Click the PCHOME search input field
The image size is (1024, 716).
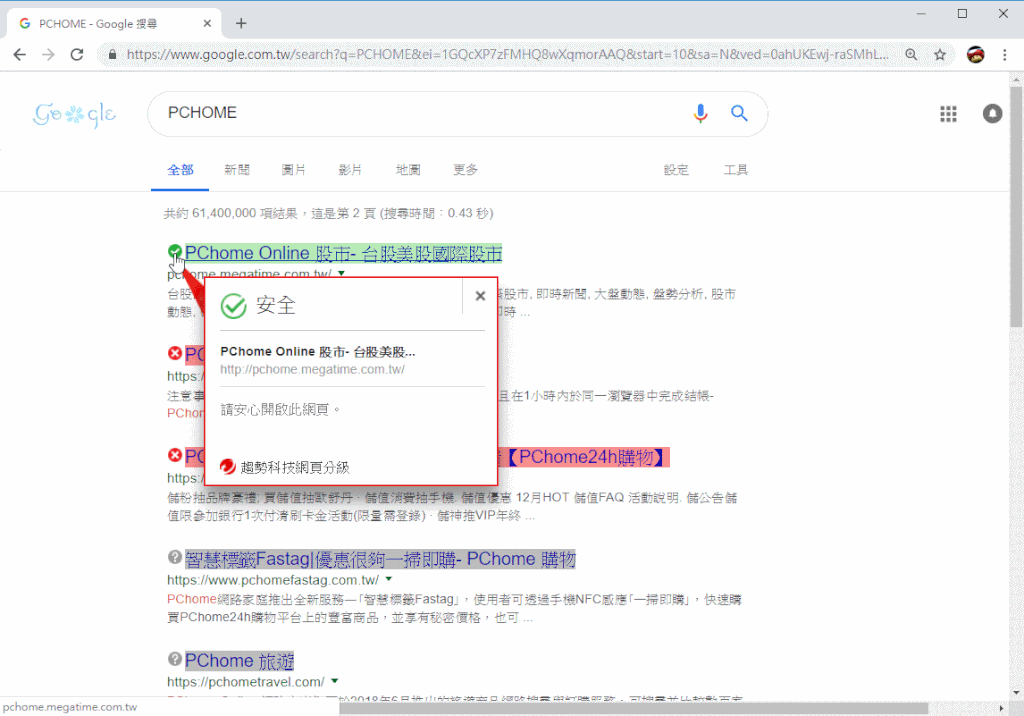(418, 113)
